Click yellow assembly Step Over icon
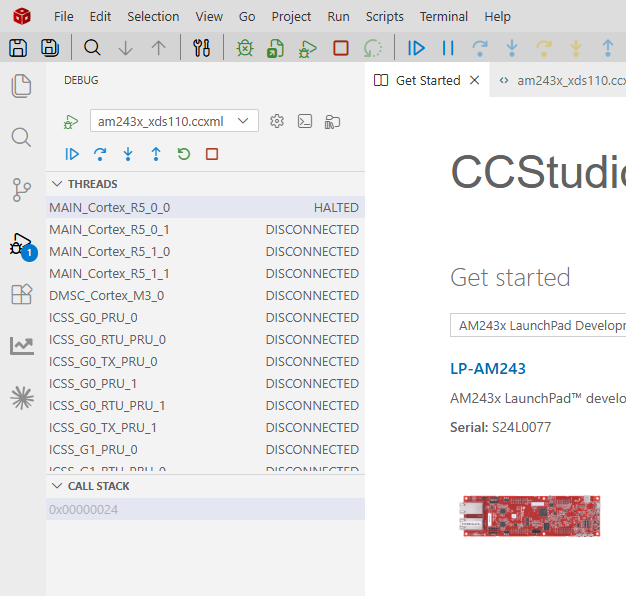Image resolution: width=626 pixels, height=596 pixels. click(544, 48)
